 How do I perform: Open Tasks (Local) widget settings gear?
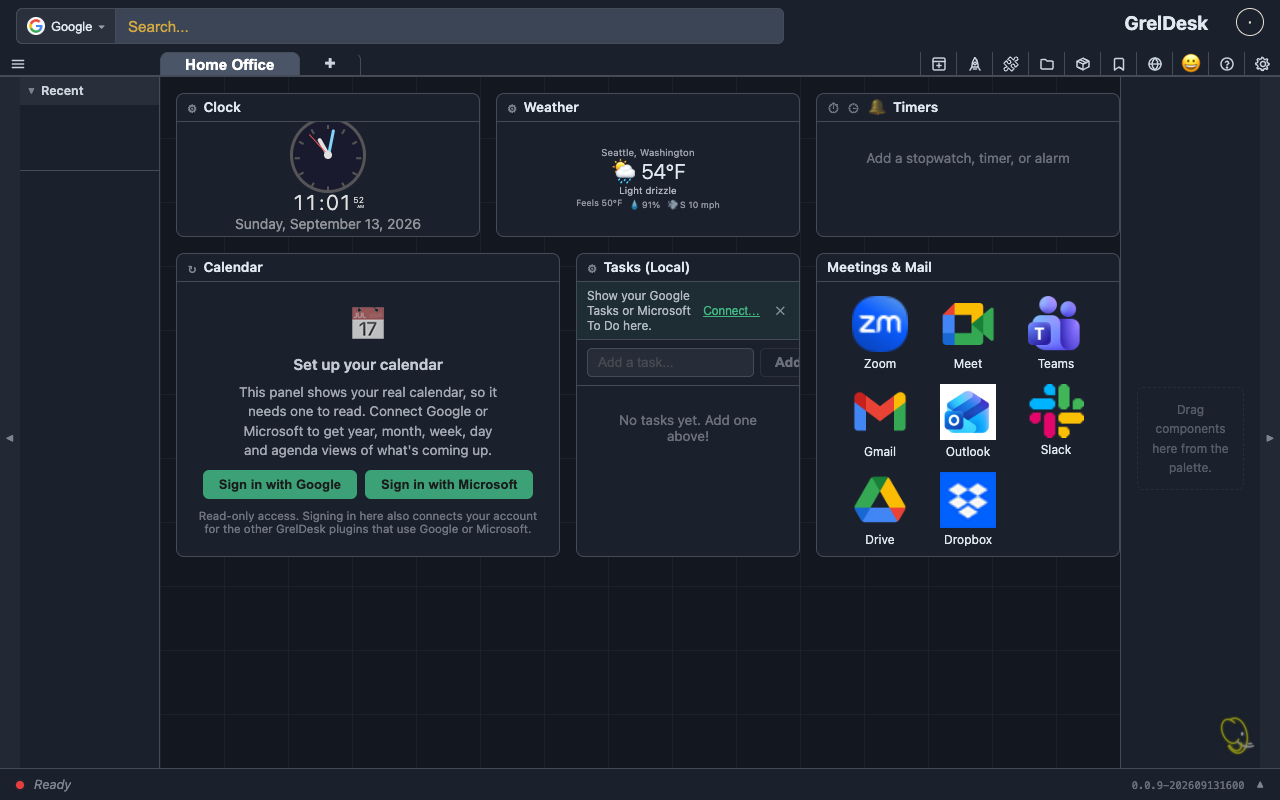[x=592, y=268]
